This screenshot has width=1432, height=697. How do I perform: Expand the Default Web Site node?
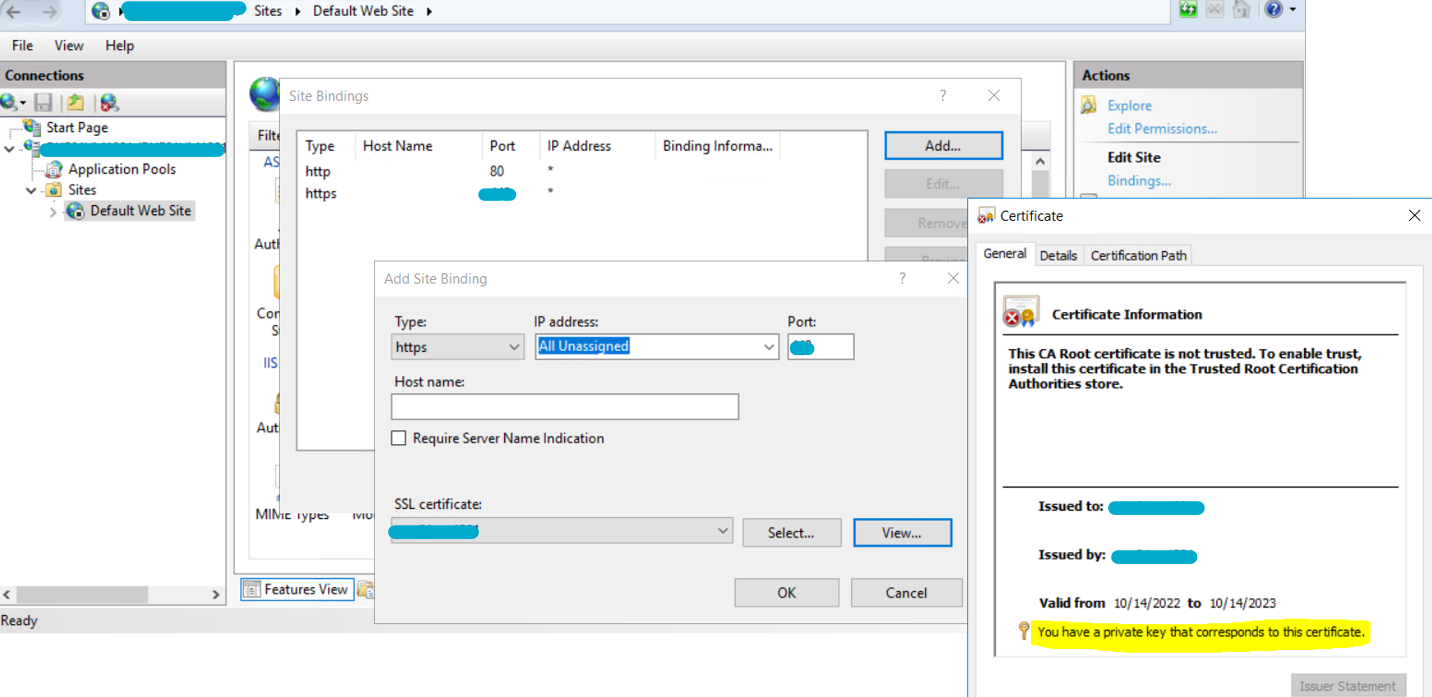[x=53, y=211]
